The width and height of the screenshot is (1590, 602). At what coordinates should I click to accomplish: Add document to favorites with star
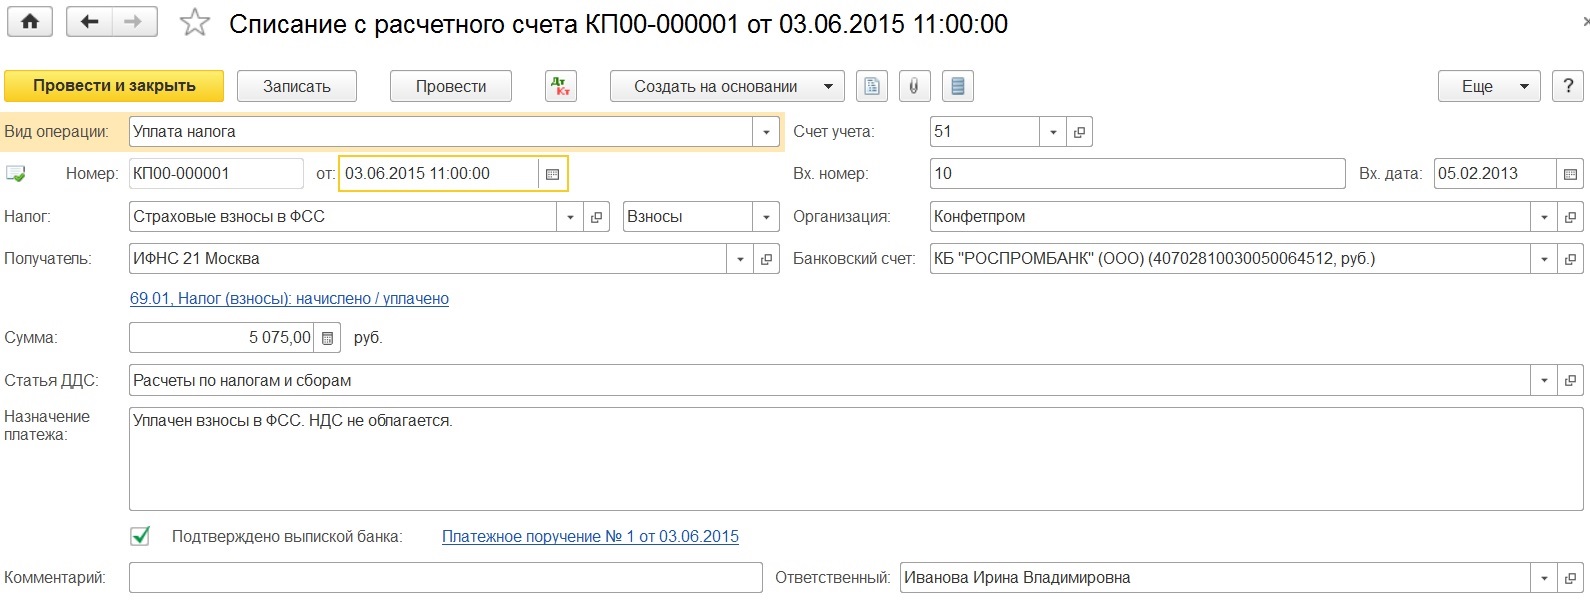[194, 23]
